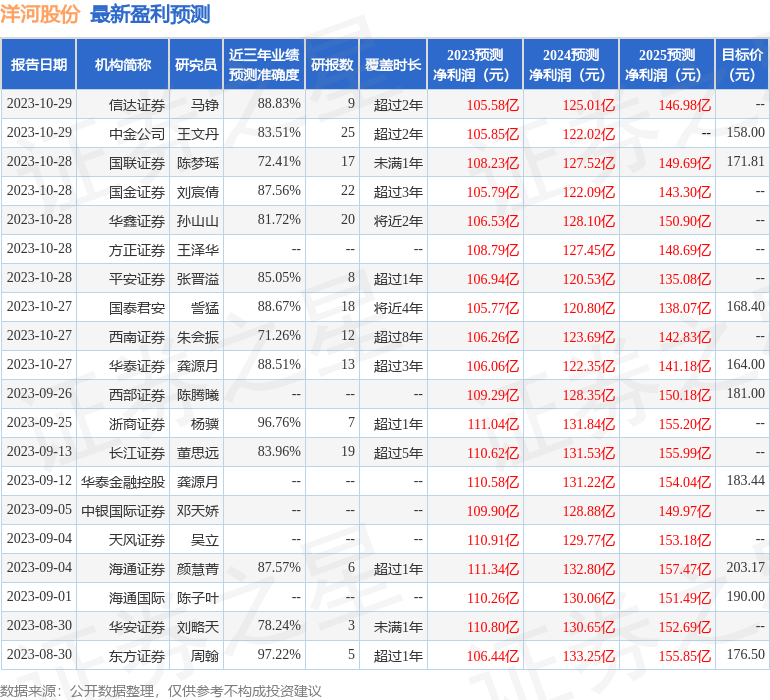Click researcher name 董思远
The height and width of the screenshot is (700, 770).
198,452
